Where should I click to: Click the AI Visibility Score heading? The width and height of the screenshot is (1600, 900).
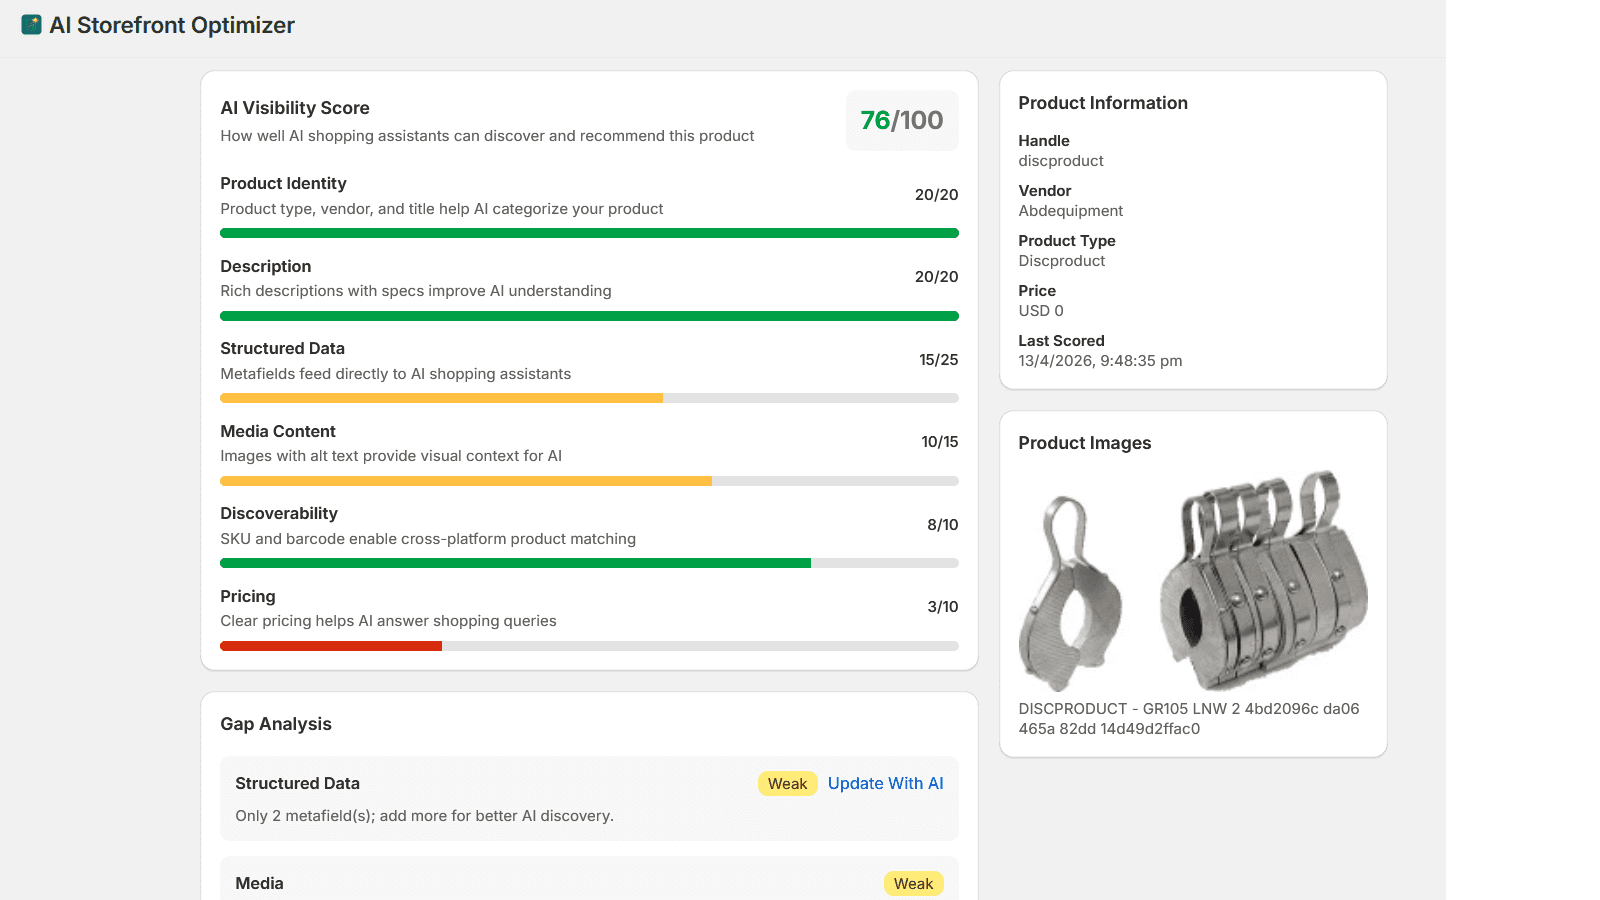(x=295, y=108)
